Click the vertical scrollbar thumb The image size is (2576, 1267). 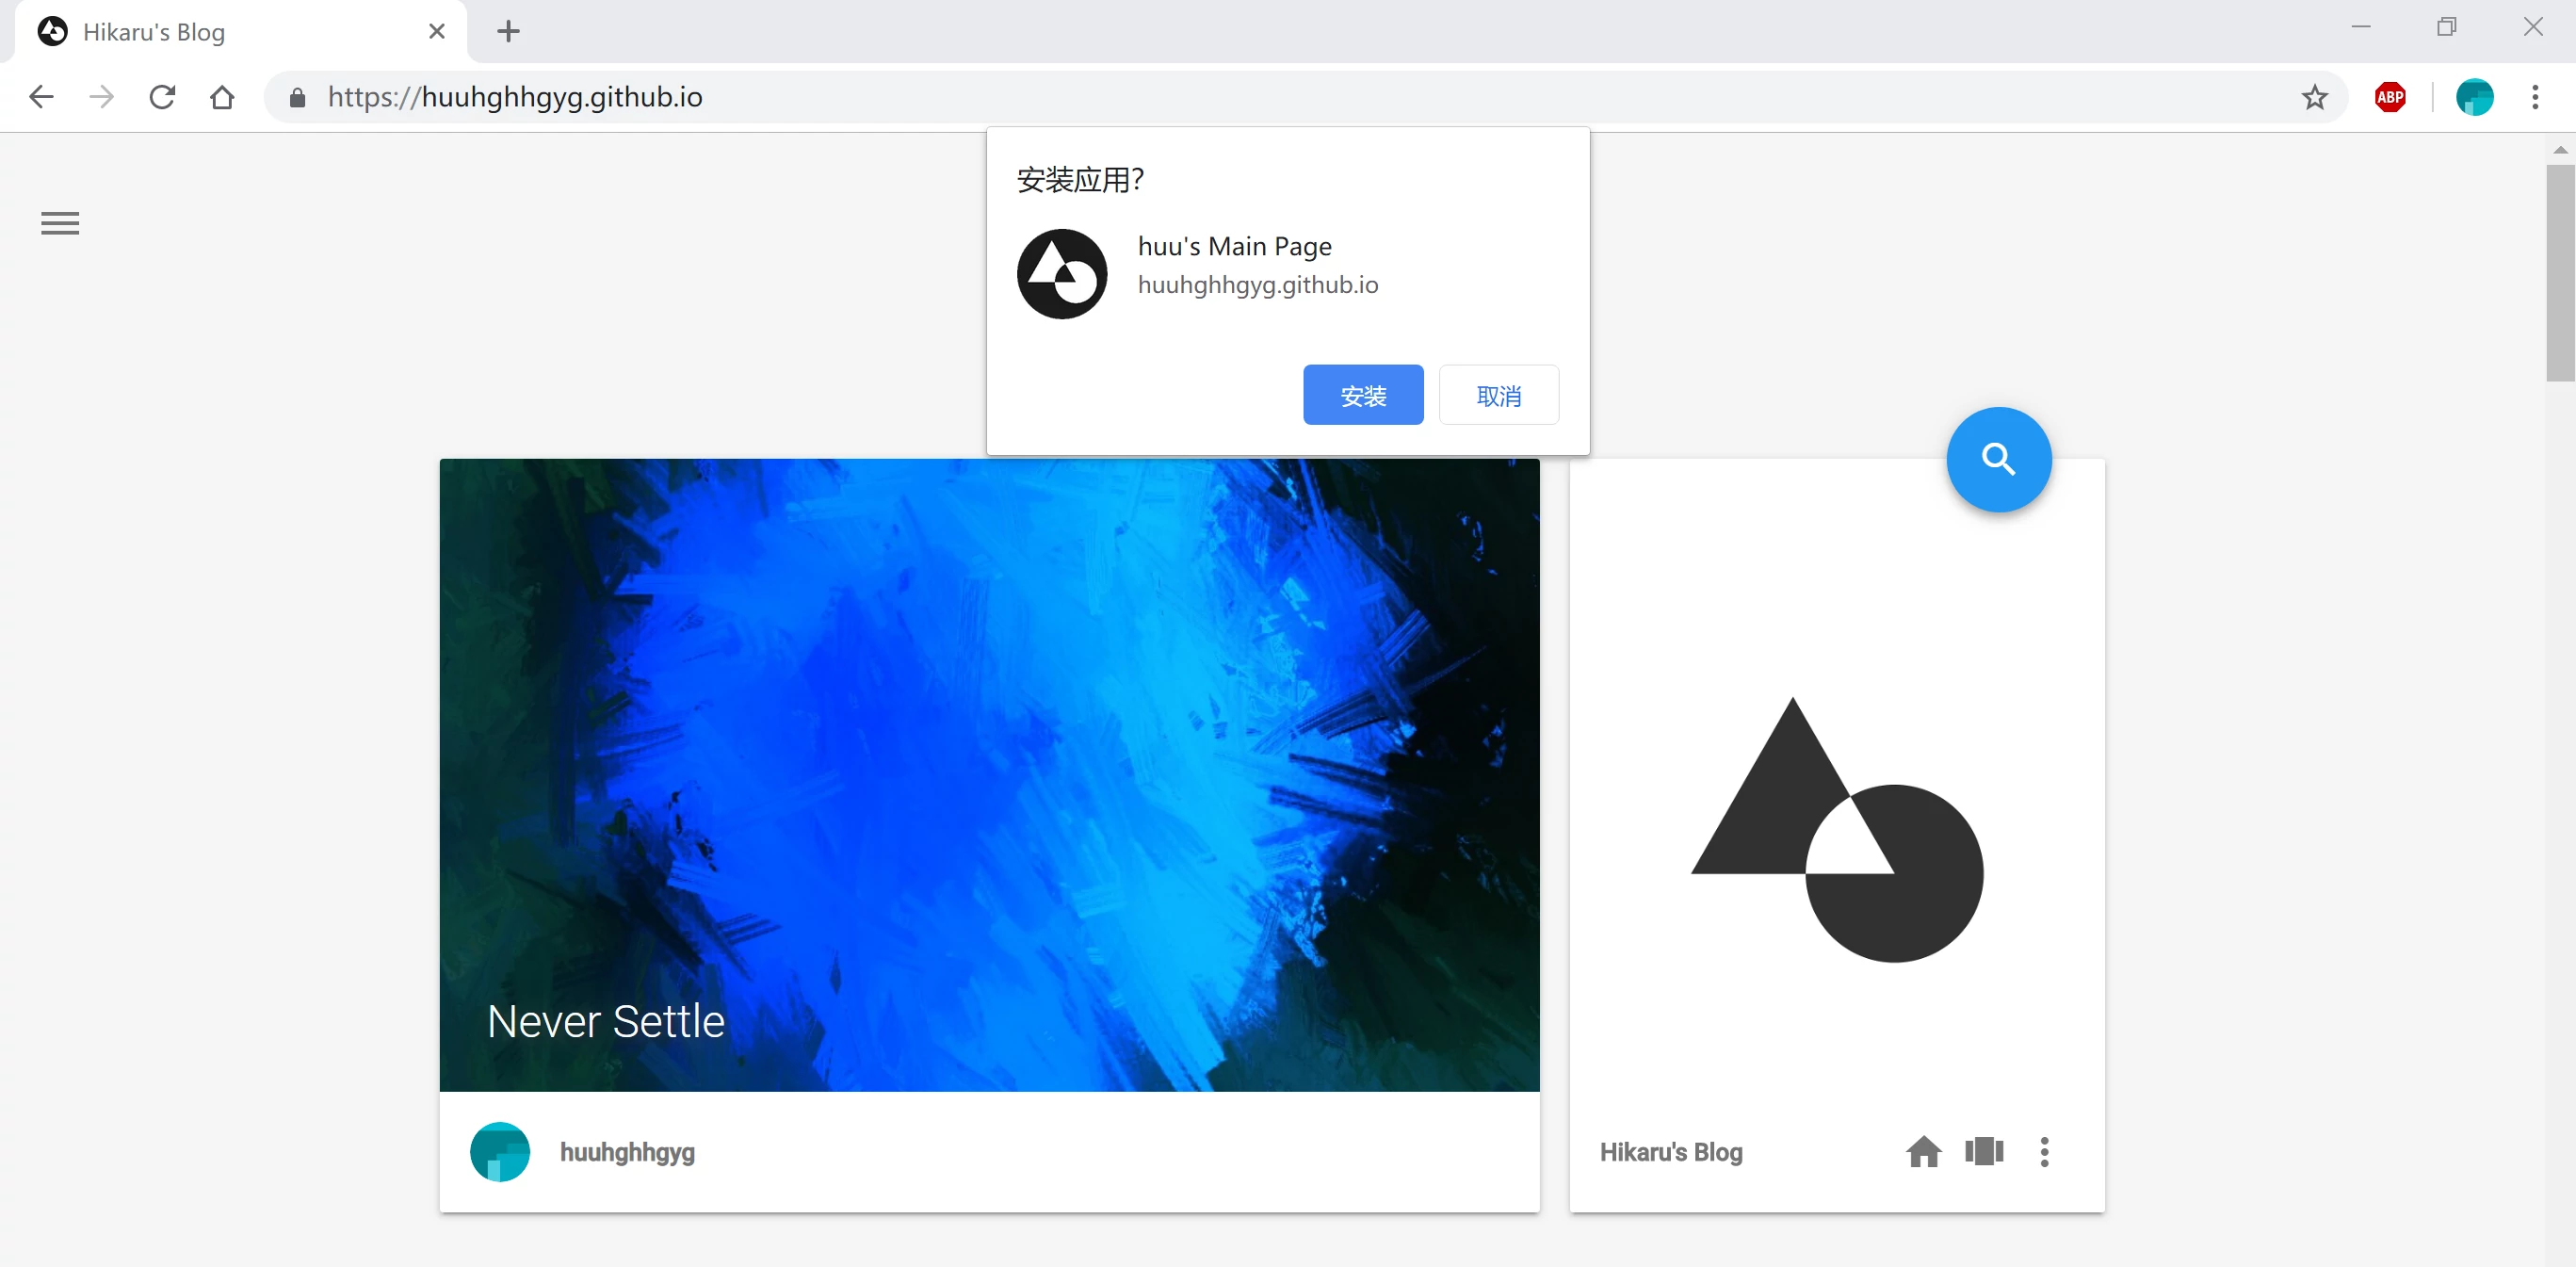[x=2560, y=273]
